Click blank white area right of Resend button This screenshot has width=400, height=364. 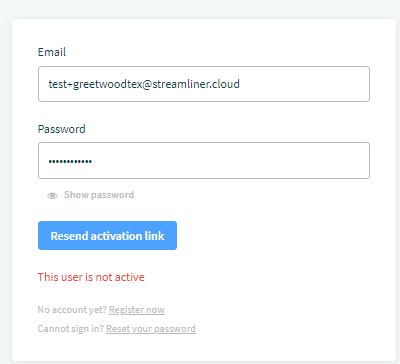pos(273,236)
